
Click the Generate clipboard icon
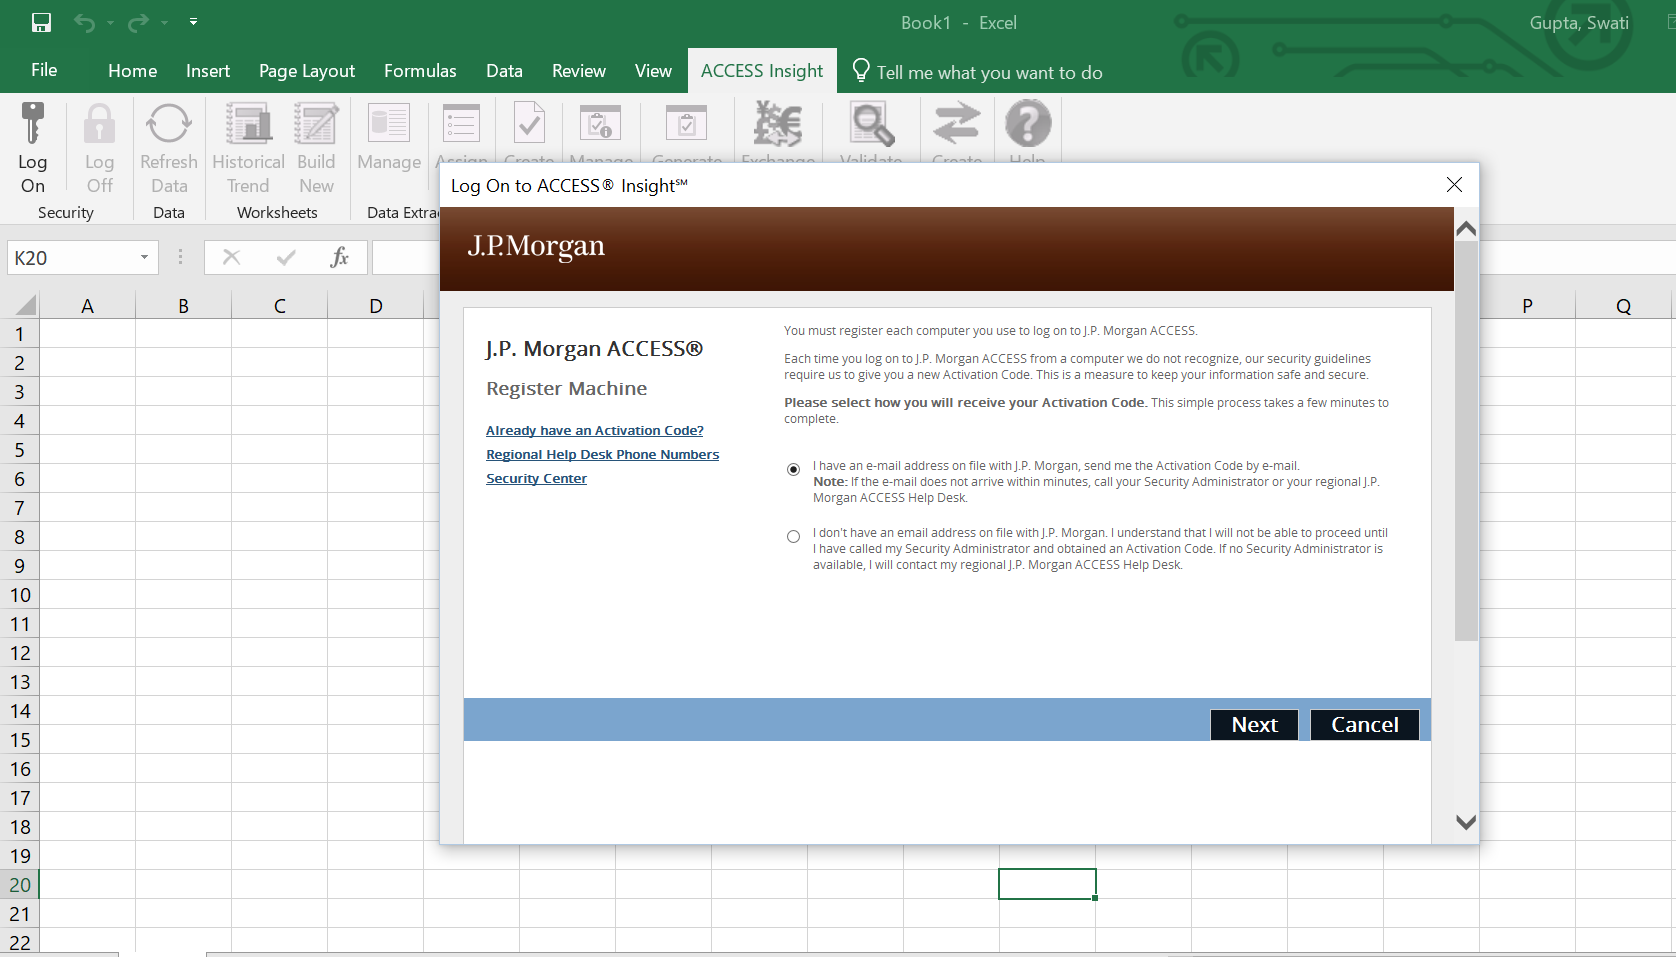(x=686, y=124)
